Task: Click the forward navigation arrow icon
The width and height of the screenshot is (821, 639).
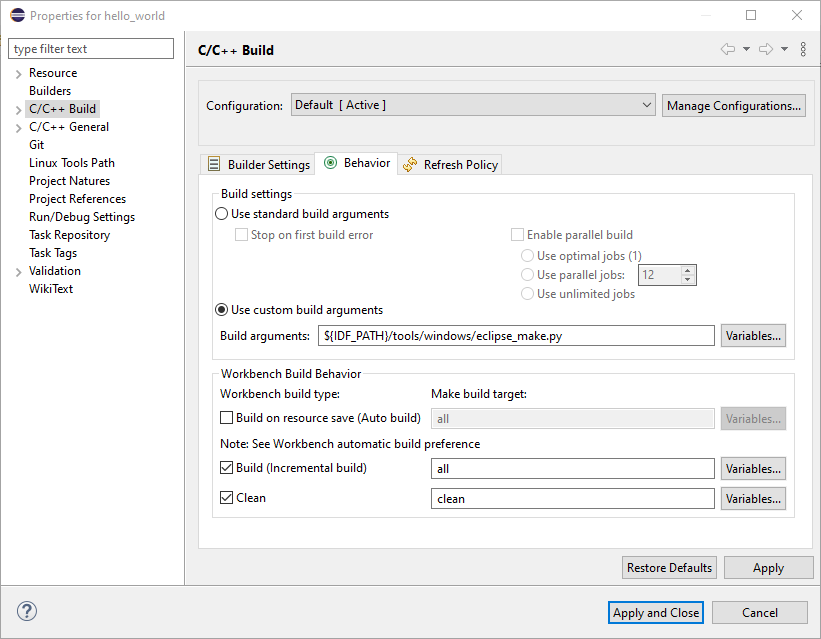Action: coord(766,50)
